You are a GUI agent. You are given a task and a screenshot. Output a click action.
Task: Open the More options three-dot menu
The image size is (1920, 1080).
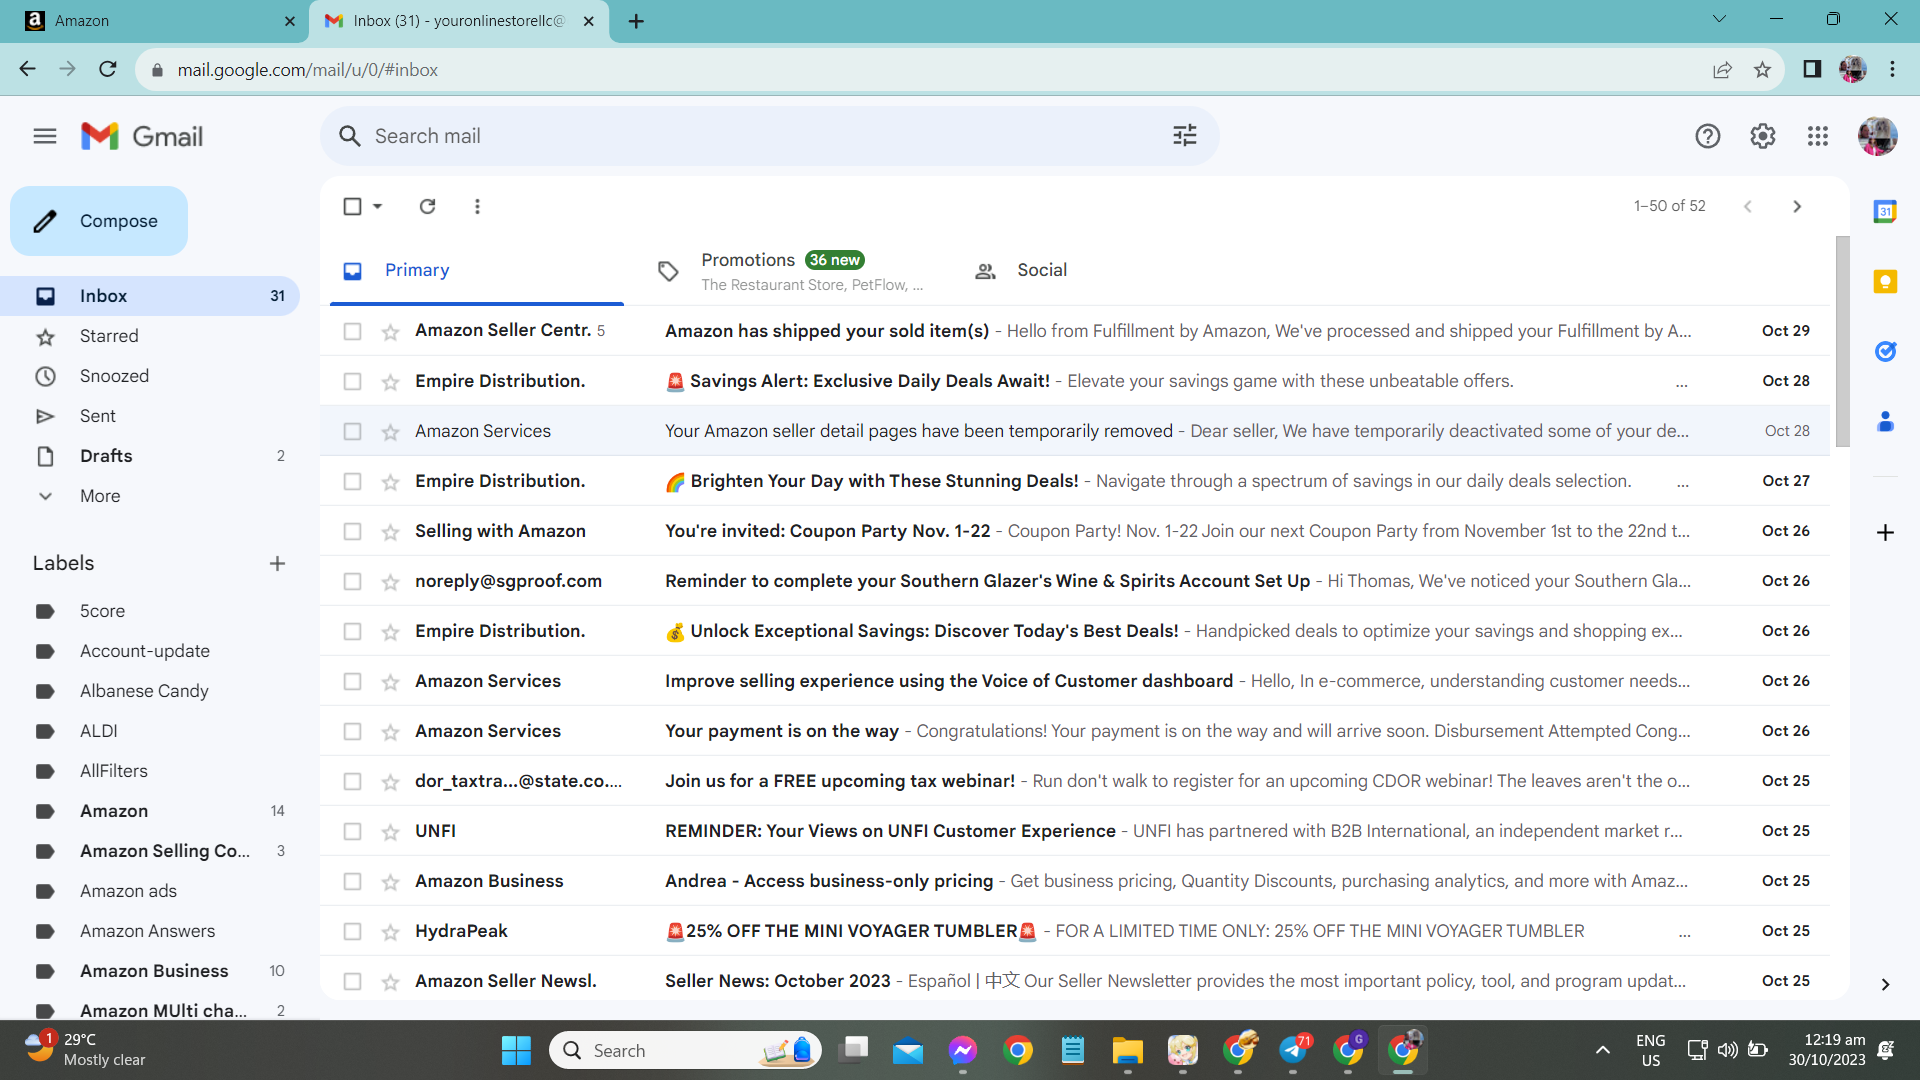pos(477,206)
